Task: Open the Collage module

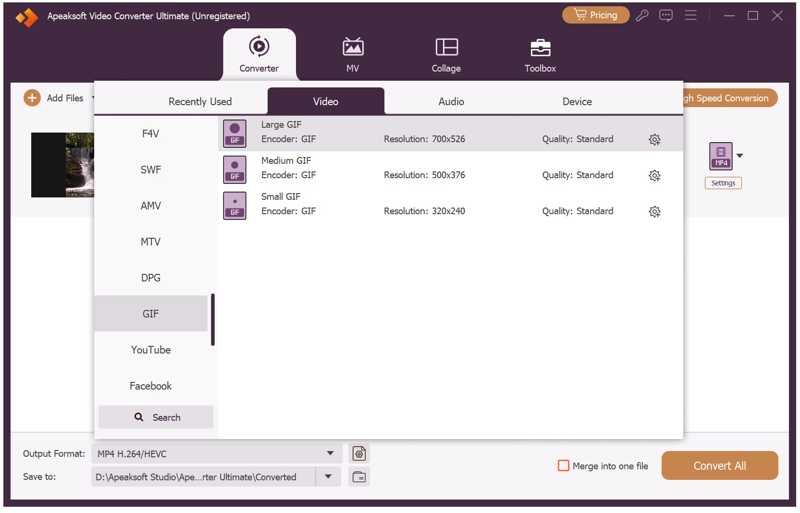Action: point(446,48)
